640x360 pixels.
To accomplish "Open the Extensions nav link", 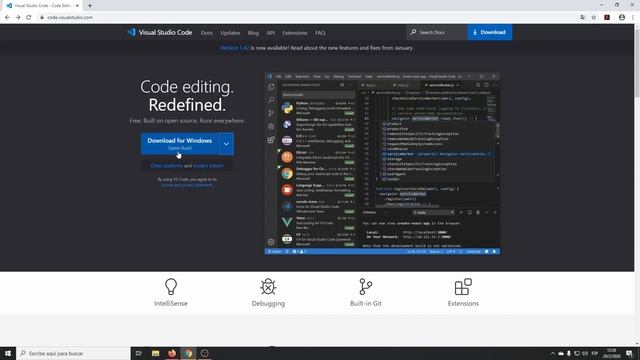I will point(295,33).
